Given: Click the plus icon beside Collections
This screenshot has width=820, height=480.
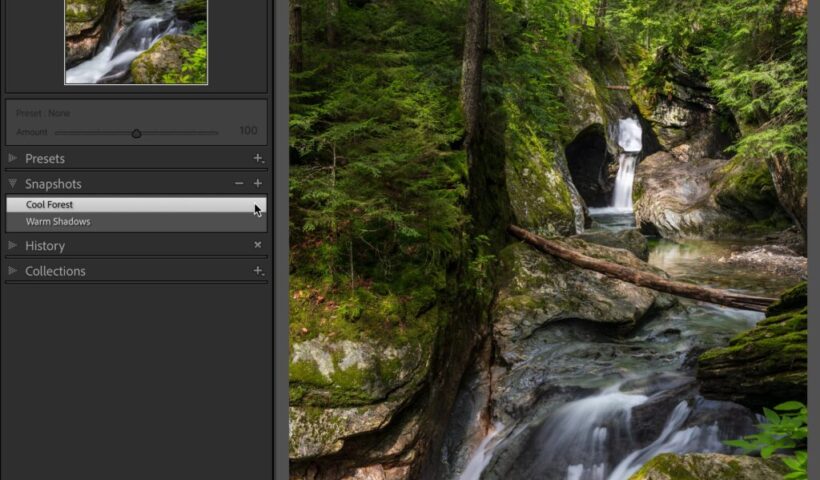Looking at the screenshot, I should pos(257,271).
